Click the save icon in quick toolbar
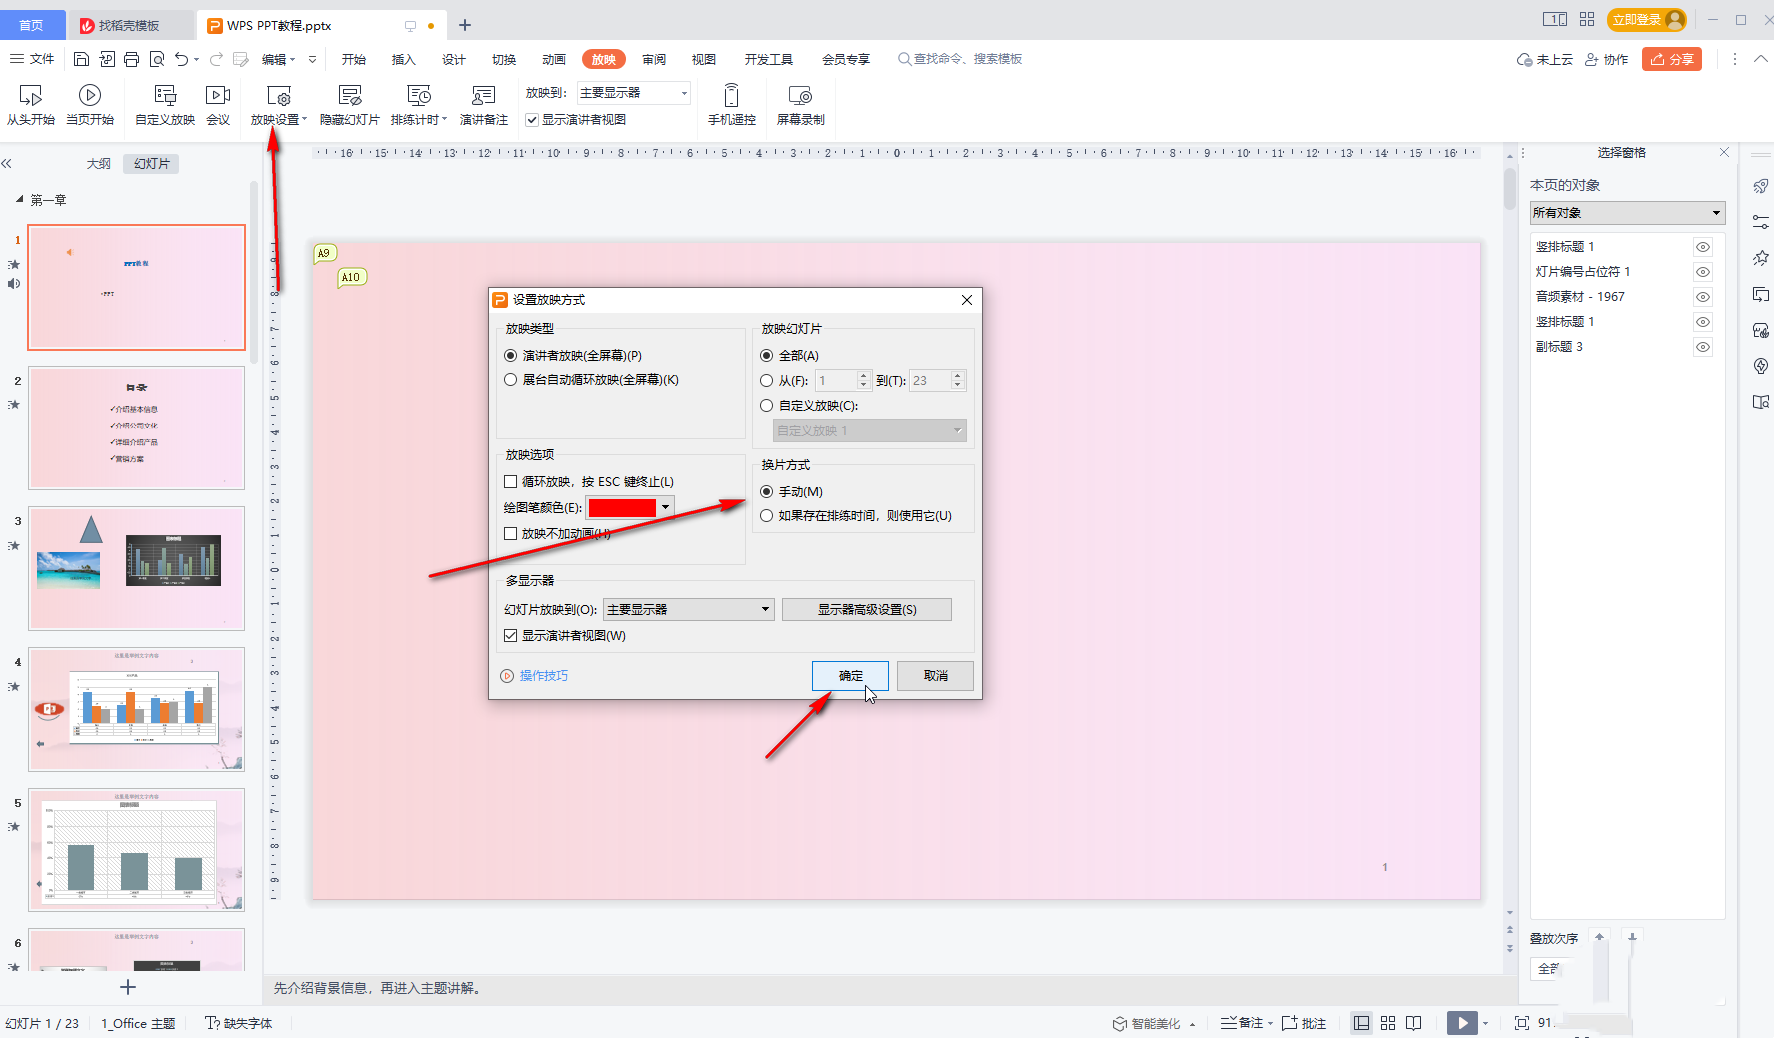The width and height of the screenshot is (1774, 1038). tap(82, 59)
